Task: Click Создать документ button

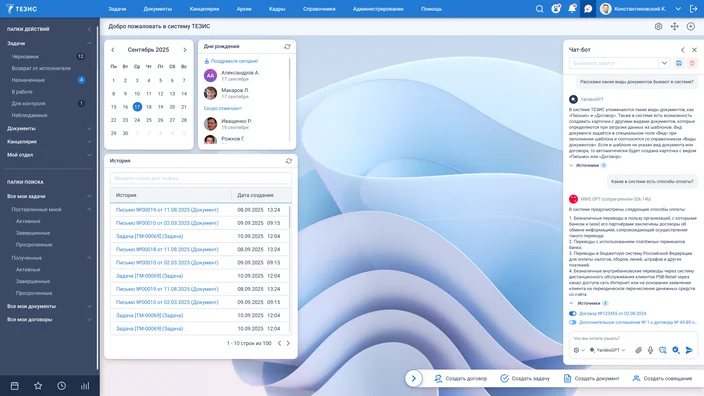Action: (x=591, y=378)
